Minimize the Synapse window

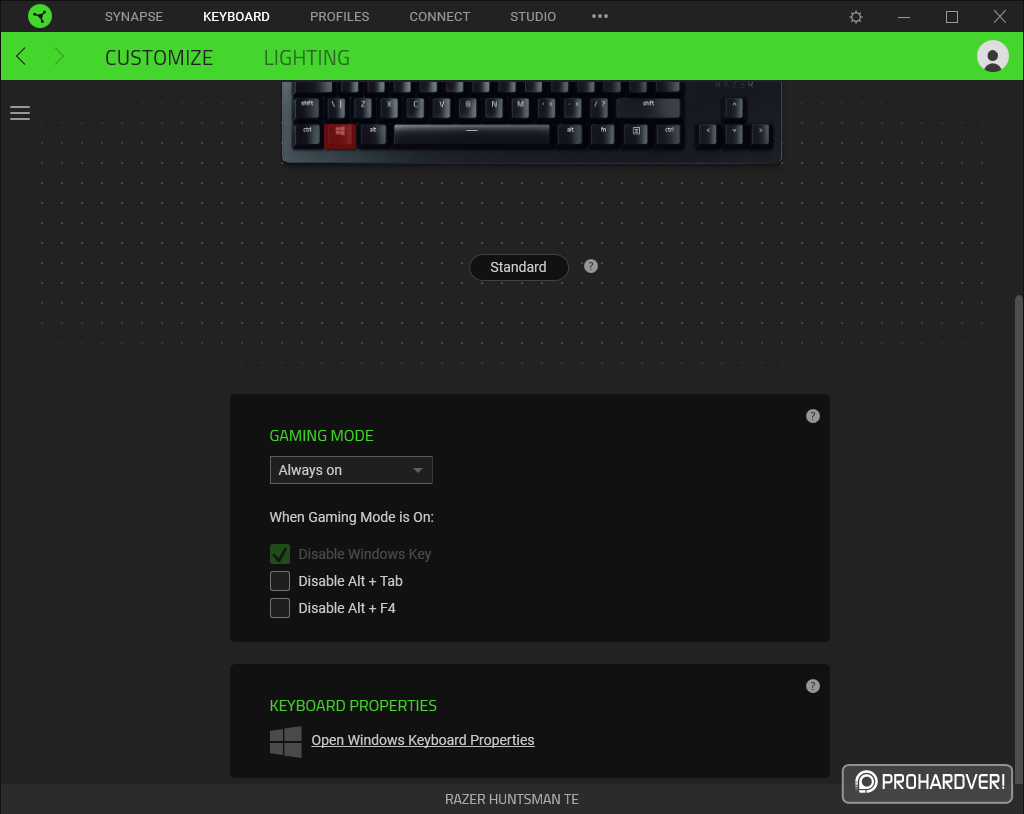pos(904,17)
